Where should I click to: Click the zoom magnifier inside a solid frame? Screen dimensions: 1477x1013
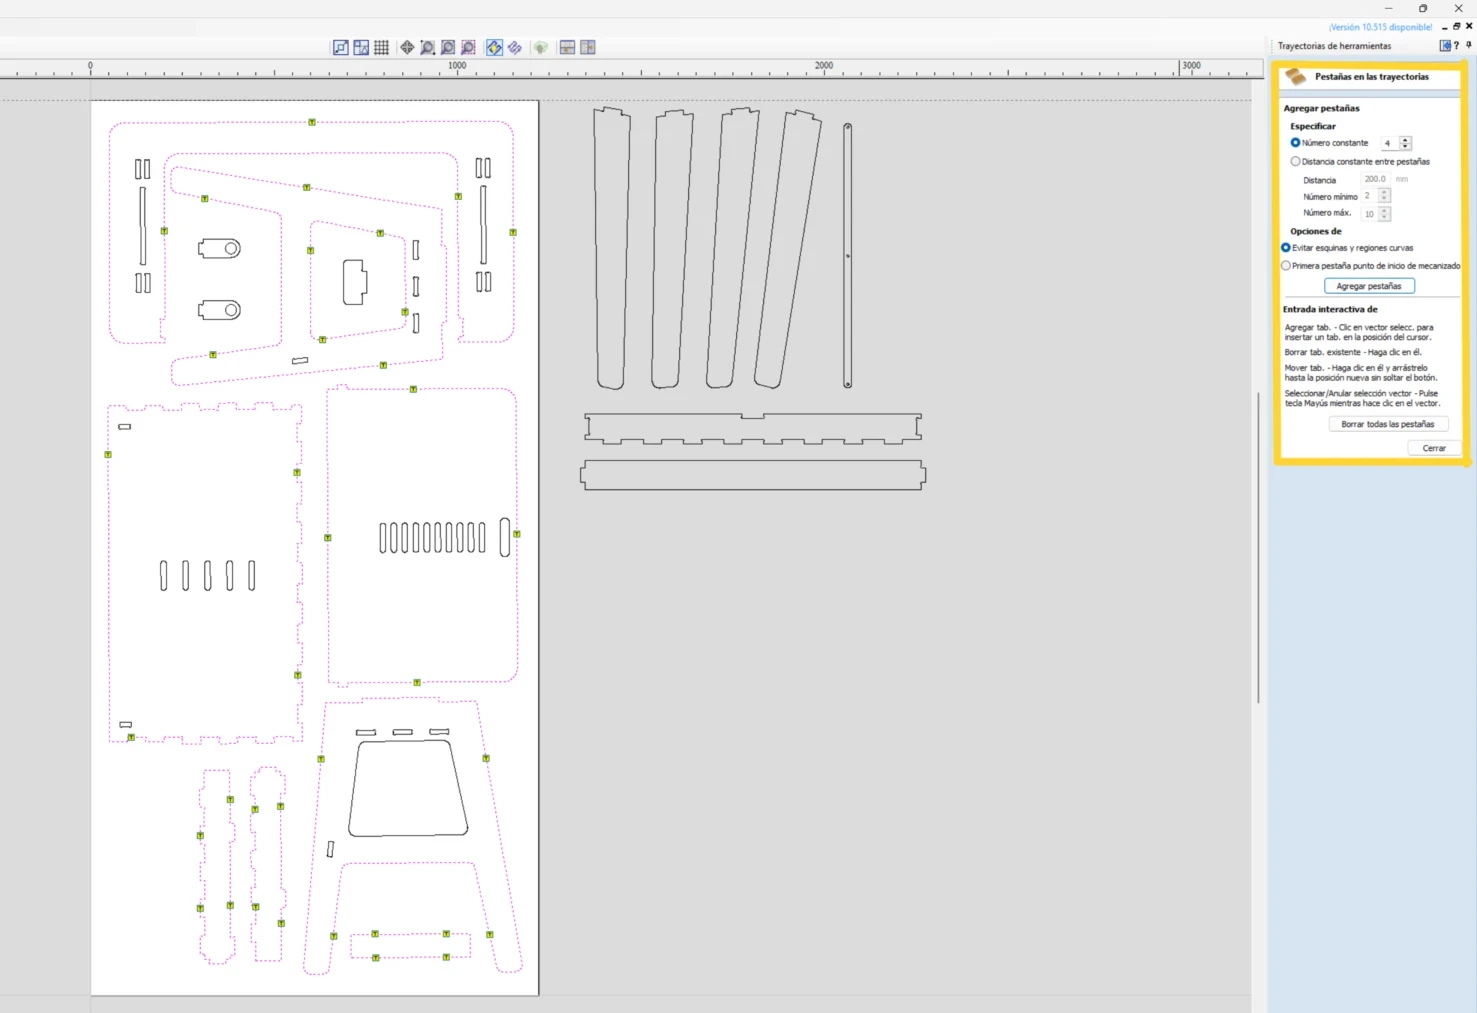coord(448,48)
